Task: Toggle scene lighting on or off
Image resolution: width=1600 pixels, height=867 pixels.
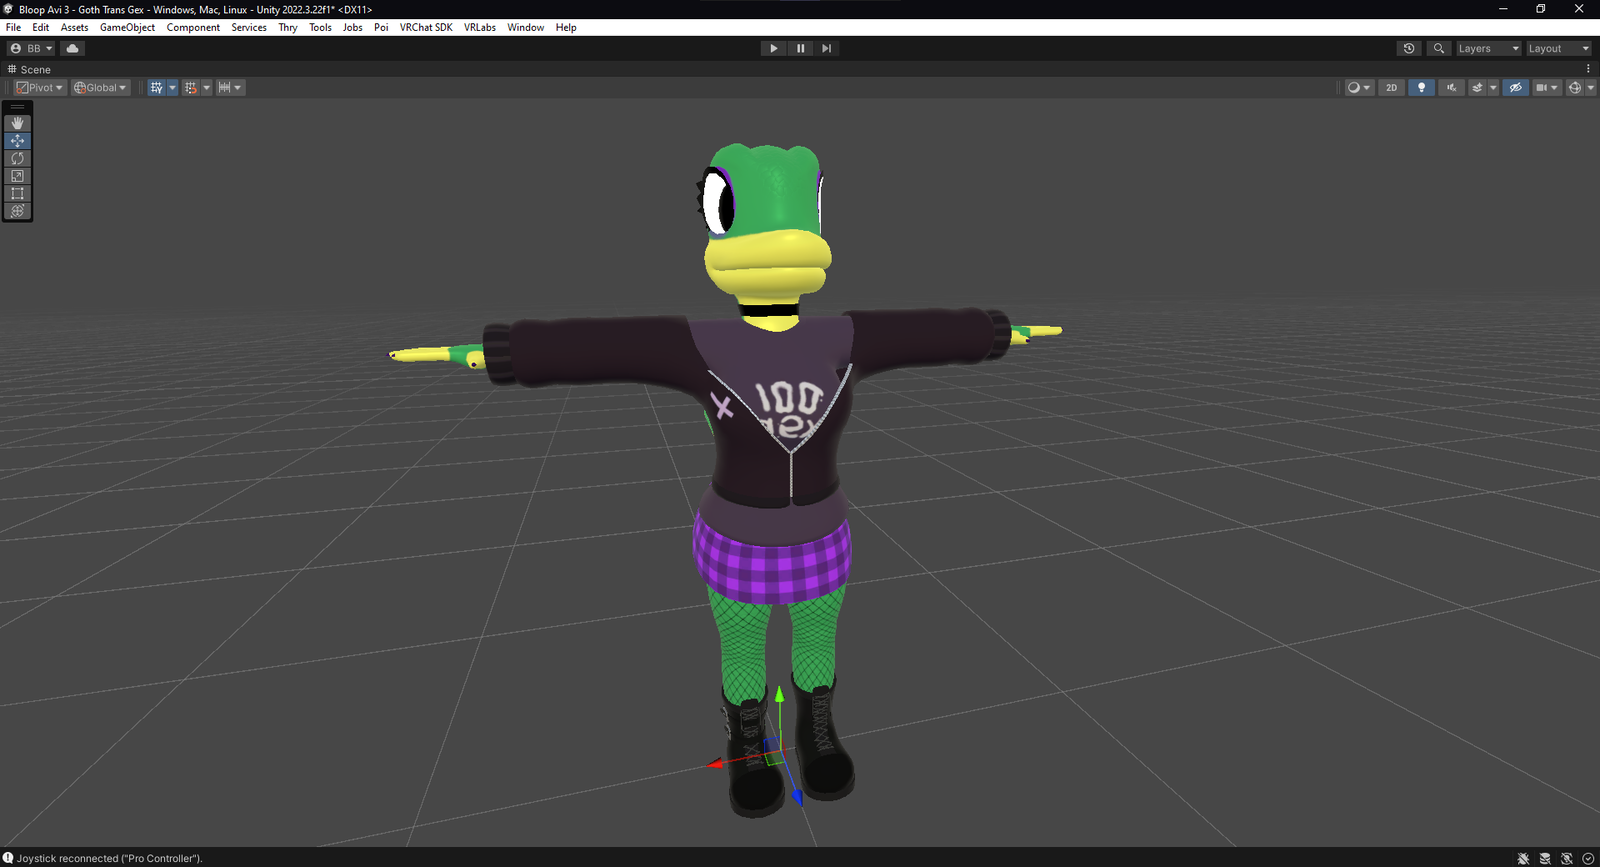Action: pos(1421,88)
